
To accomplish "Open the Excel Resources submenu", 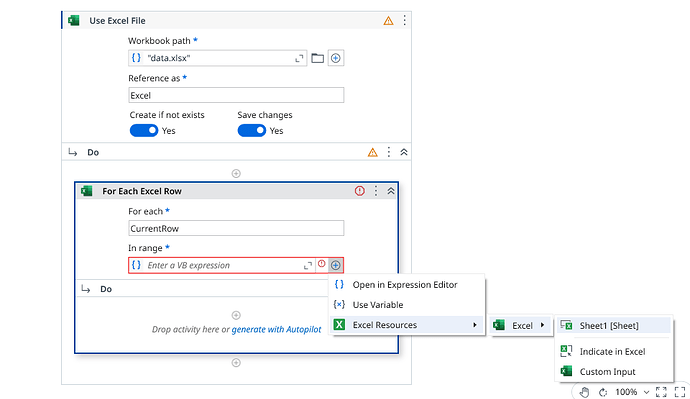I will coord(407,325).
